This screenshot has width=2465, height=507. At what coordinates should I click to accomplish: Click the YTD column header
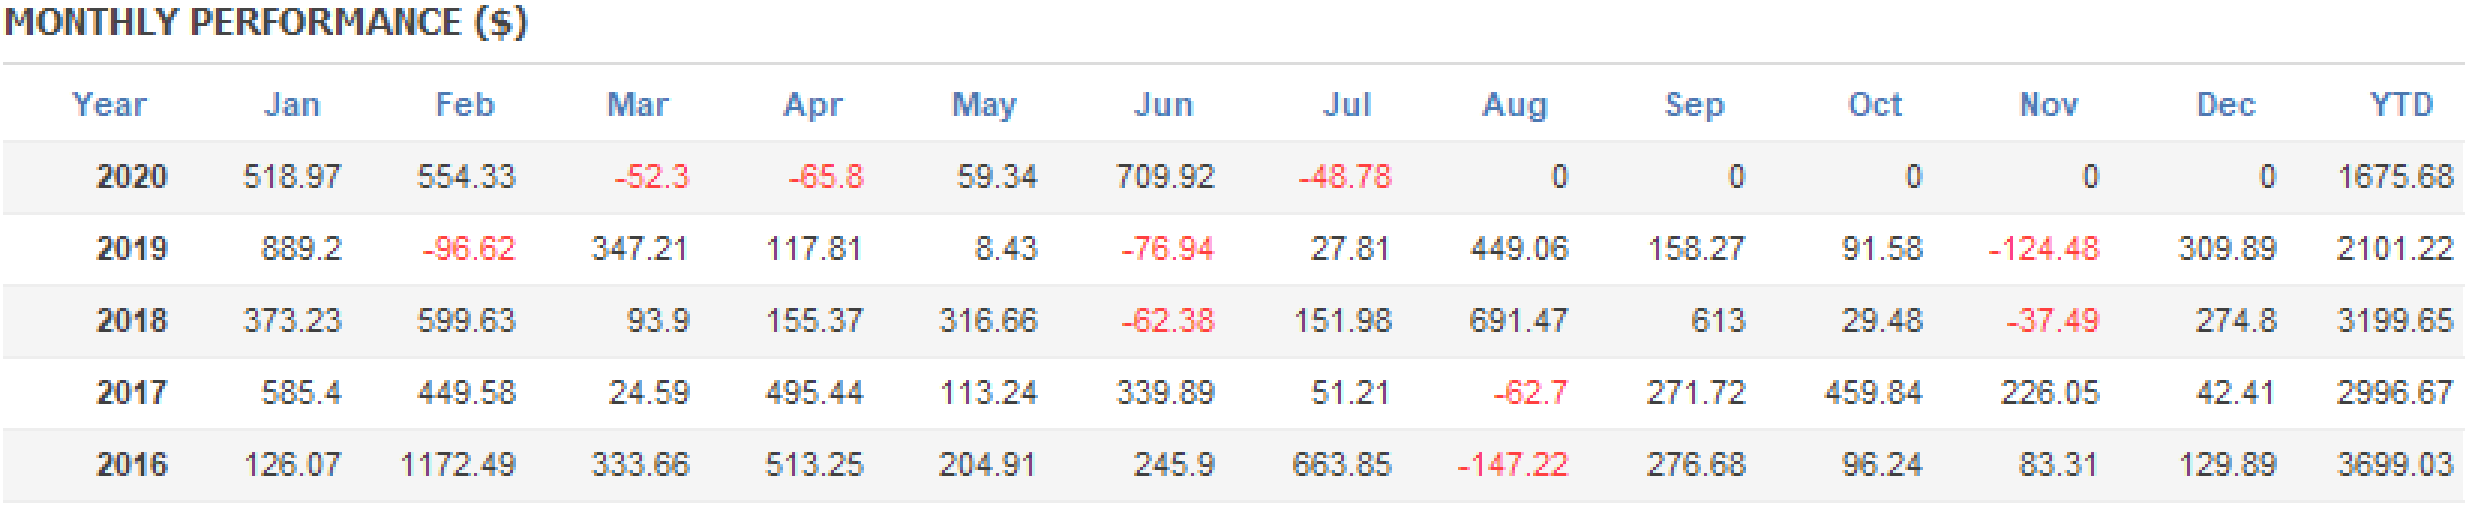tap(2402, 104)
